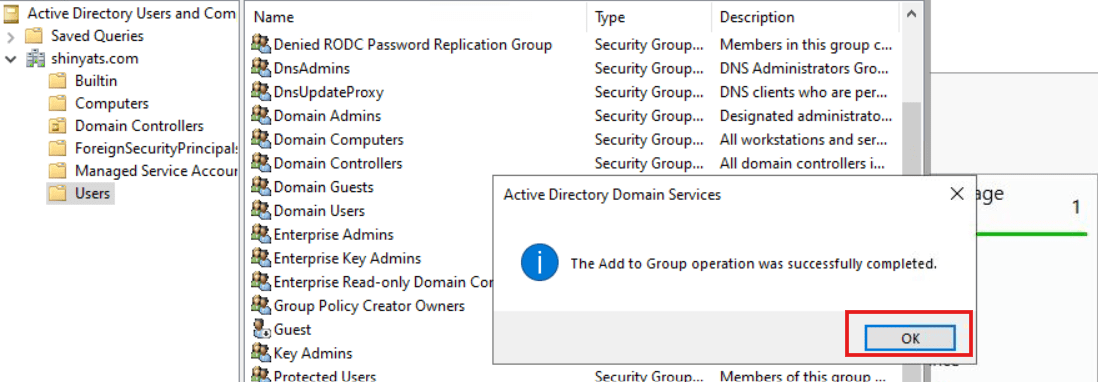Select the Builtin folder icon
This screenshot has height=382, width=1098.
[x=57, y=81]
